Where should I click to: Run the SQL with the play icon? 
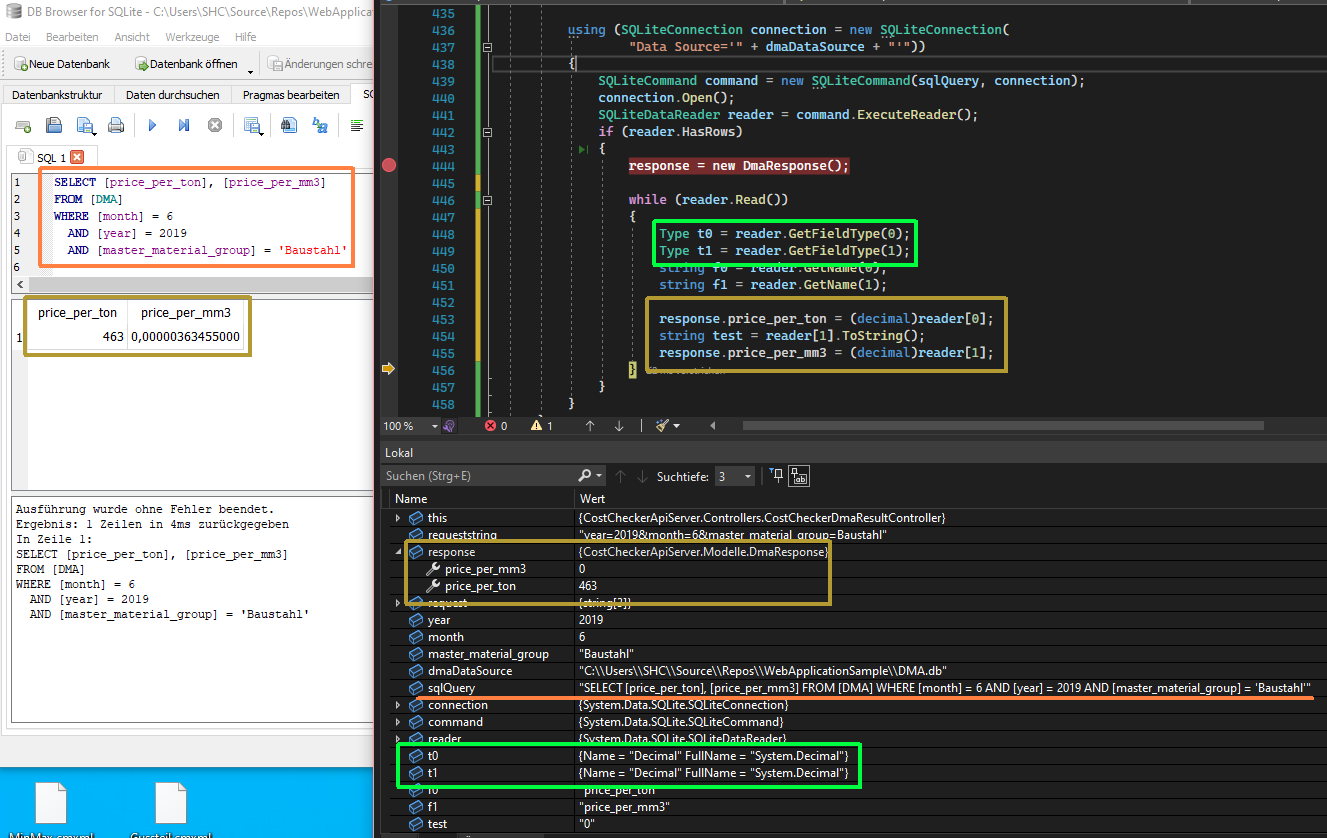click(x=153, y=126)
